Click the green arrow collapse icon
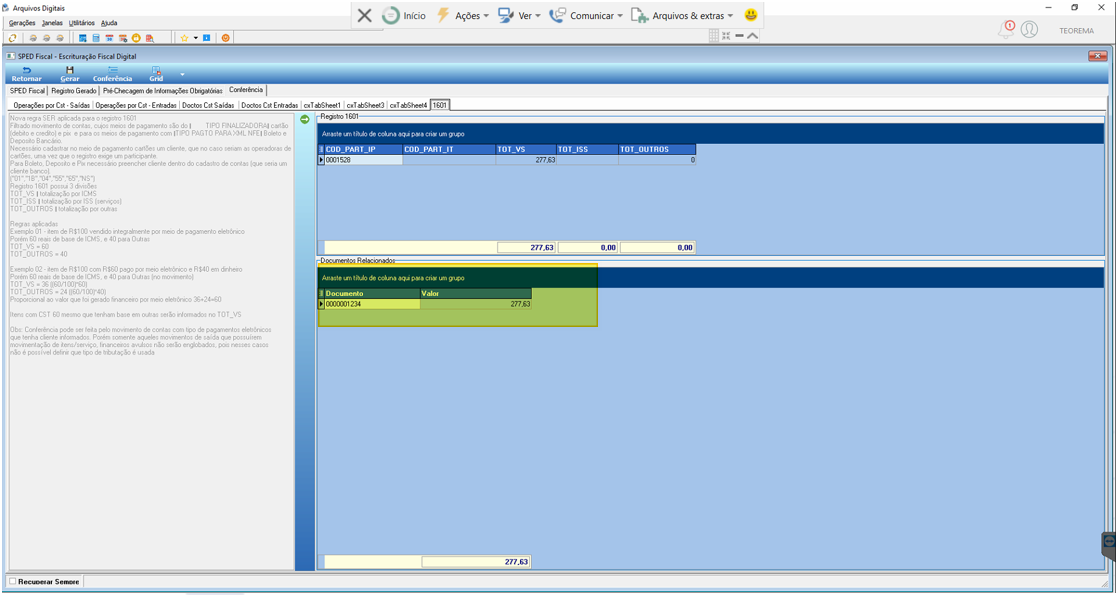 tap(305, 119)
